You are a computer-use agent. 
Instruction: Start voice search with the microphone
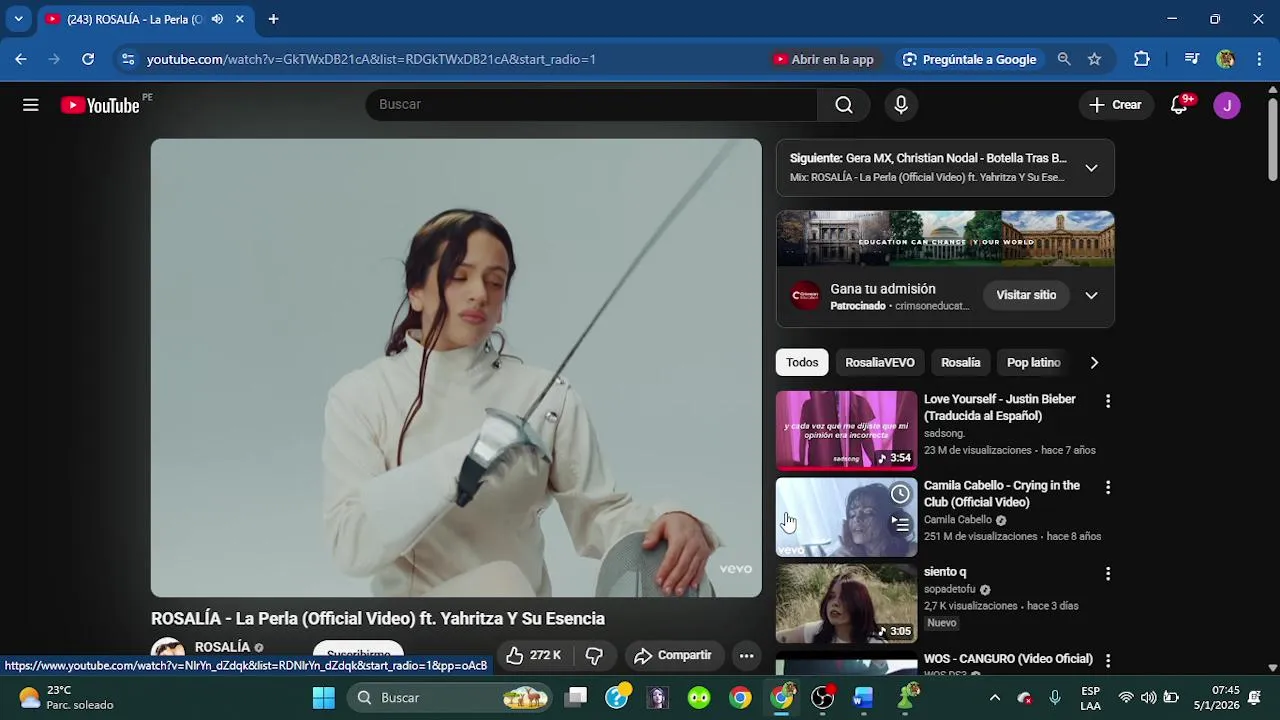point(901,105)
